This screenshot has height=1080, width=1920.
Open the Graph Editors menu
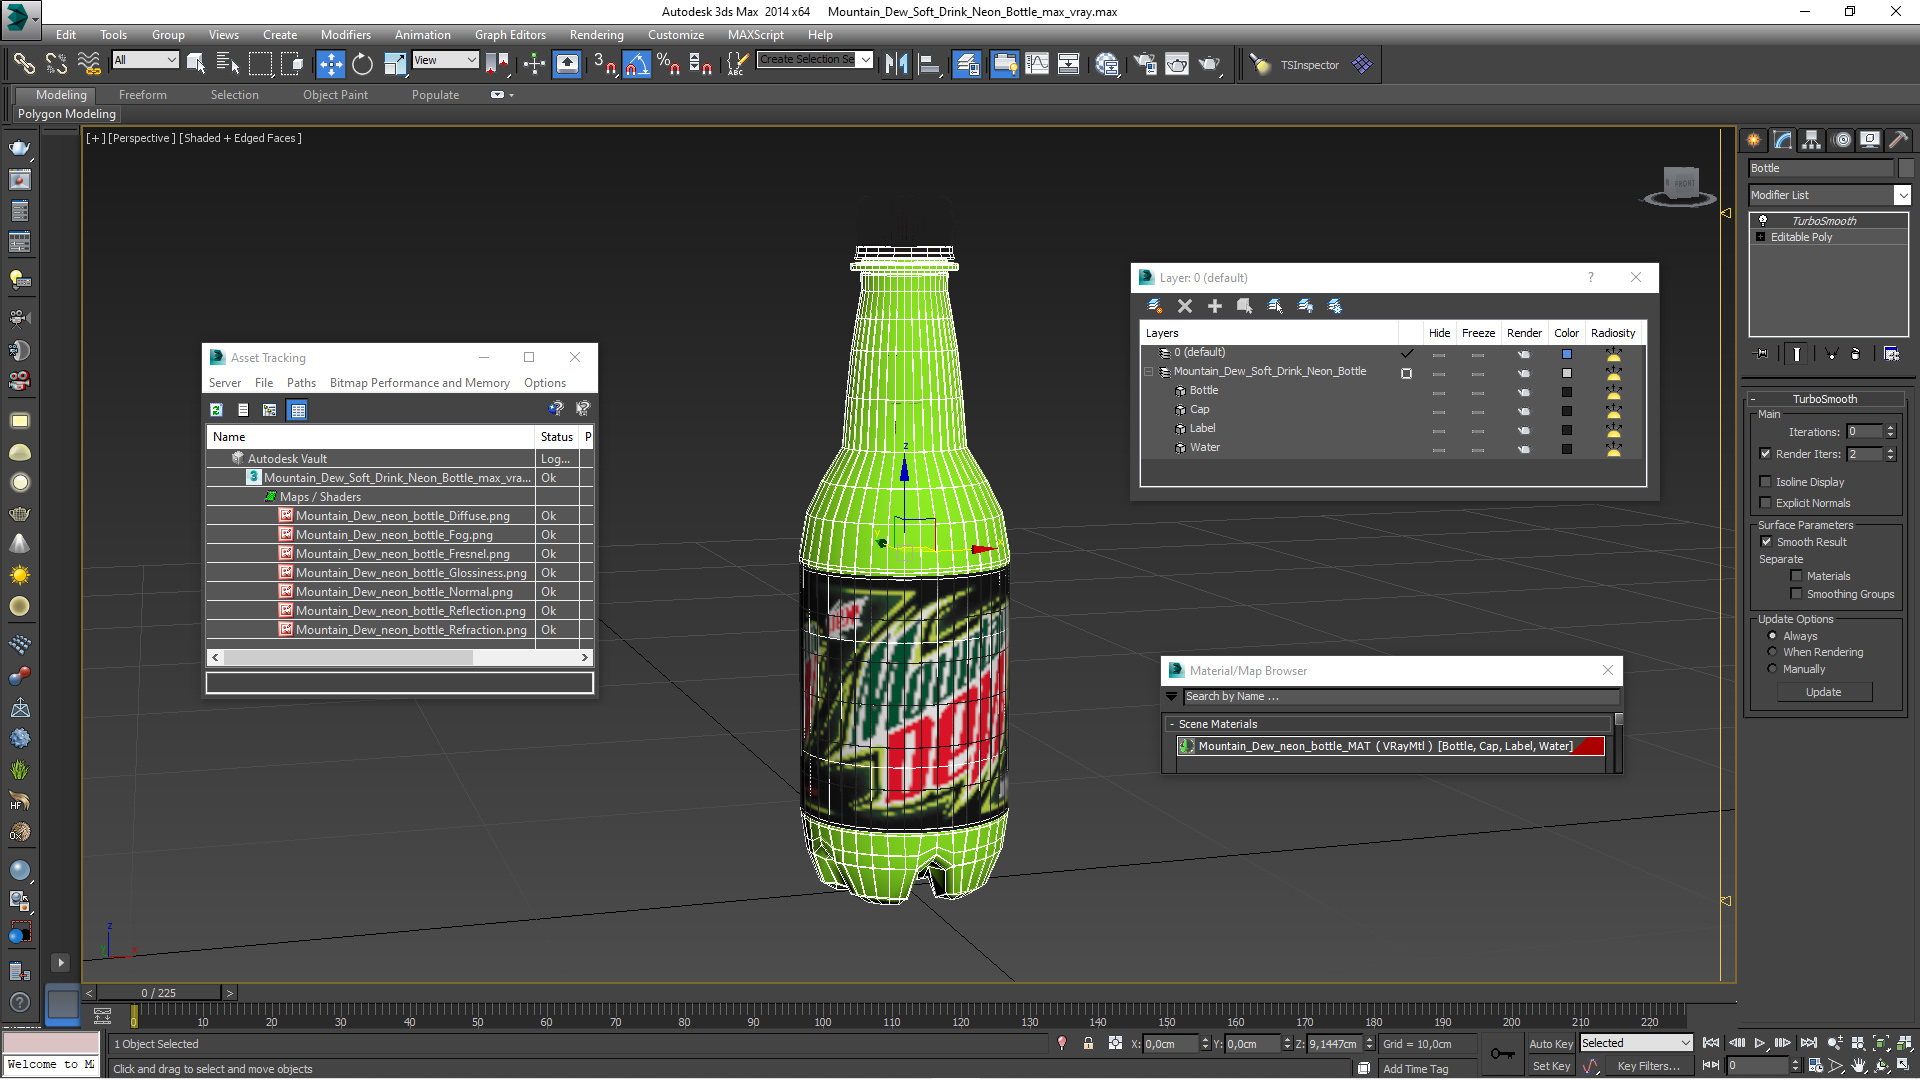point(510,35)
